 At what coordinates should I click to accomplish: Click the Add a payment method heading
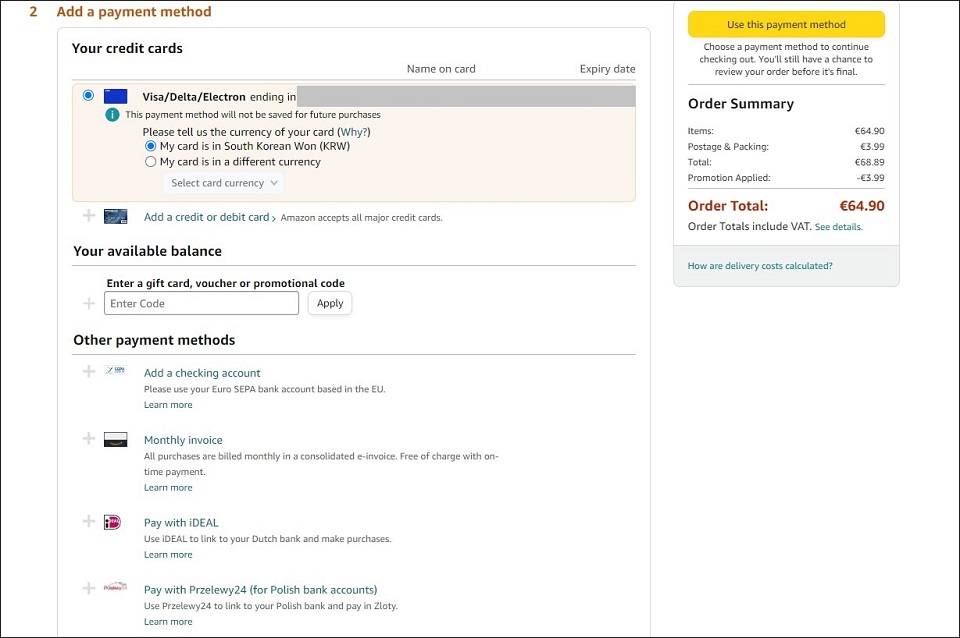pyautogui.click(x=134, y=12)
